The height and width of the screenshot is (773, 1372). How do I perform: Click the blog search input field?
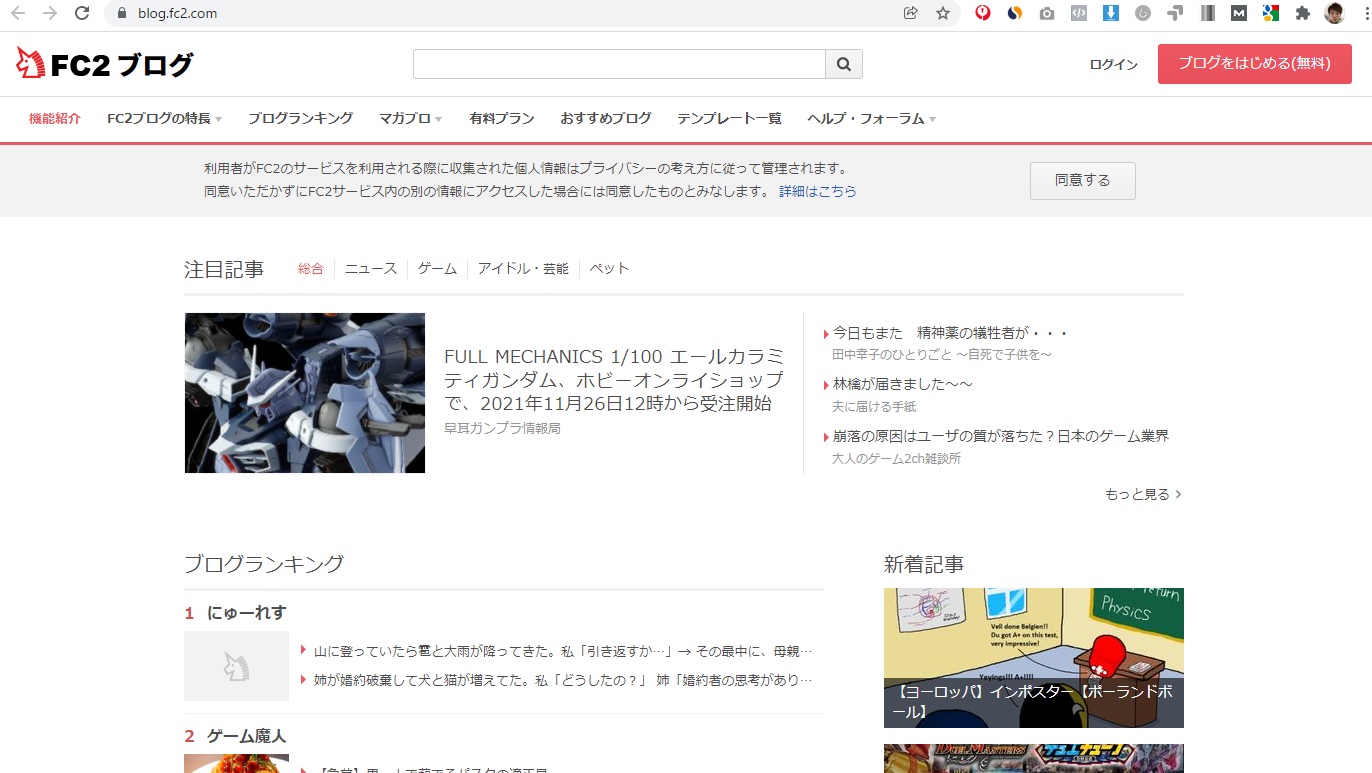(619, 64)
